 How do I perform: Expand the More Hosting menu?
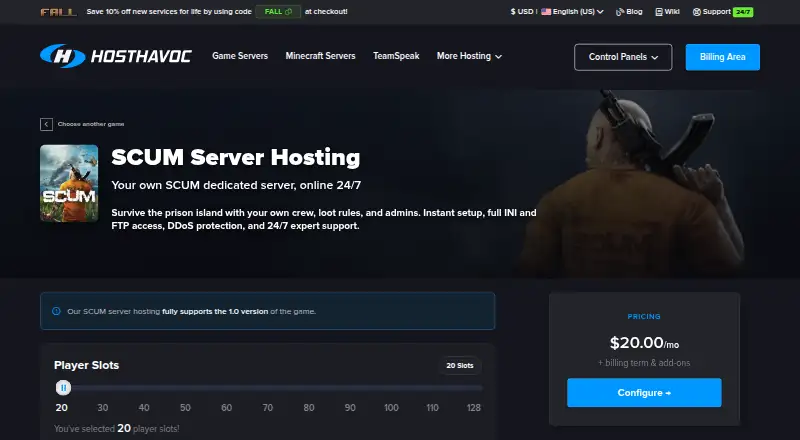point(469,56)
